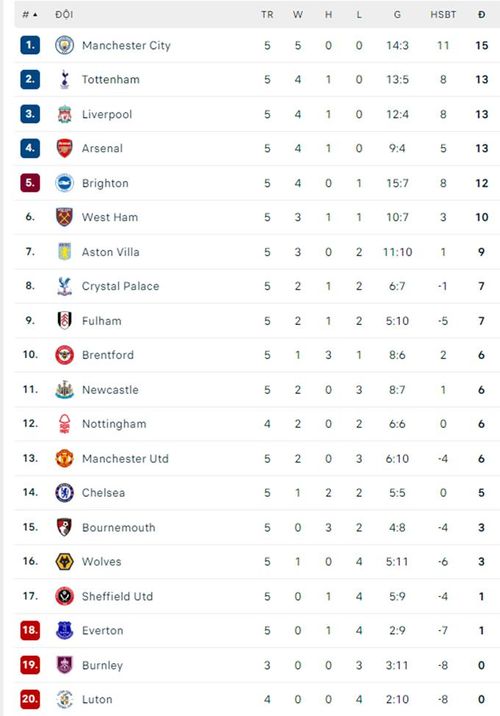Click the Brighton club crest
500x716 pixels.
64,183
